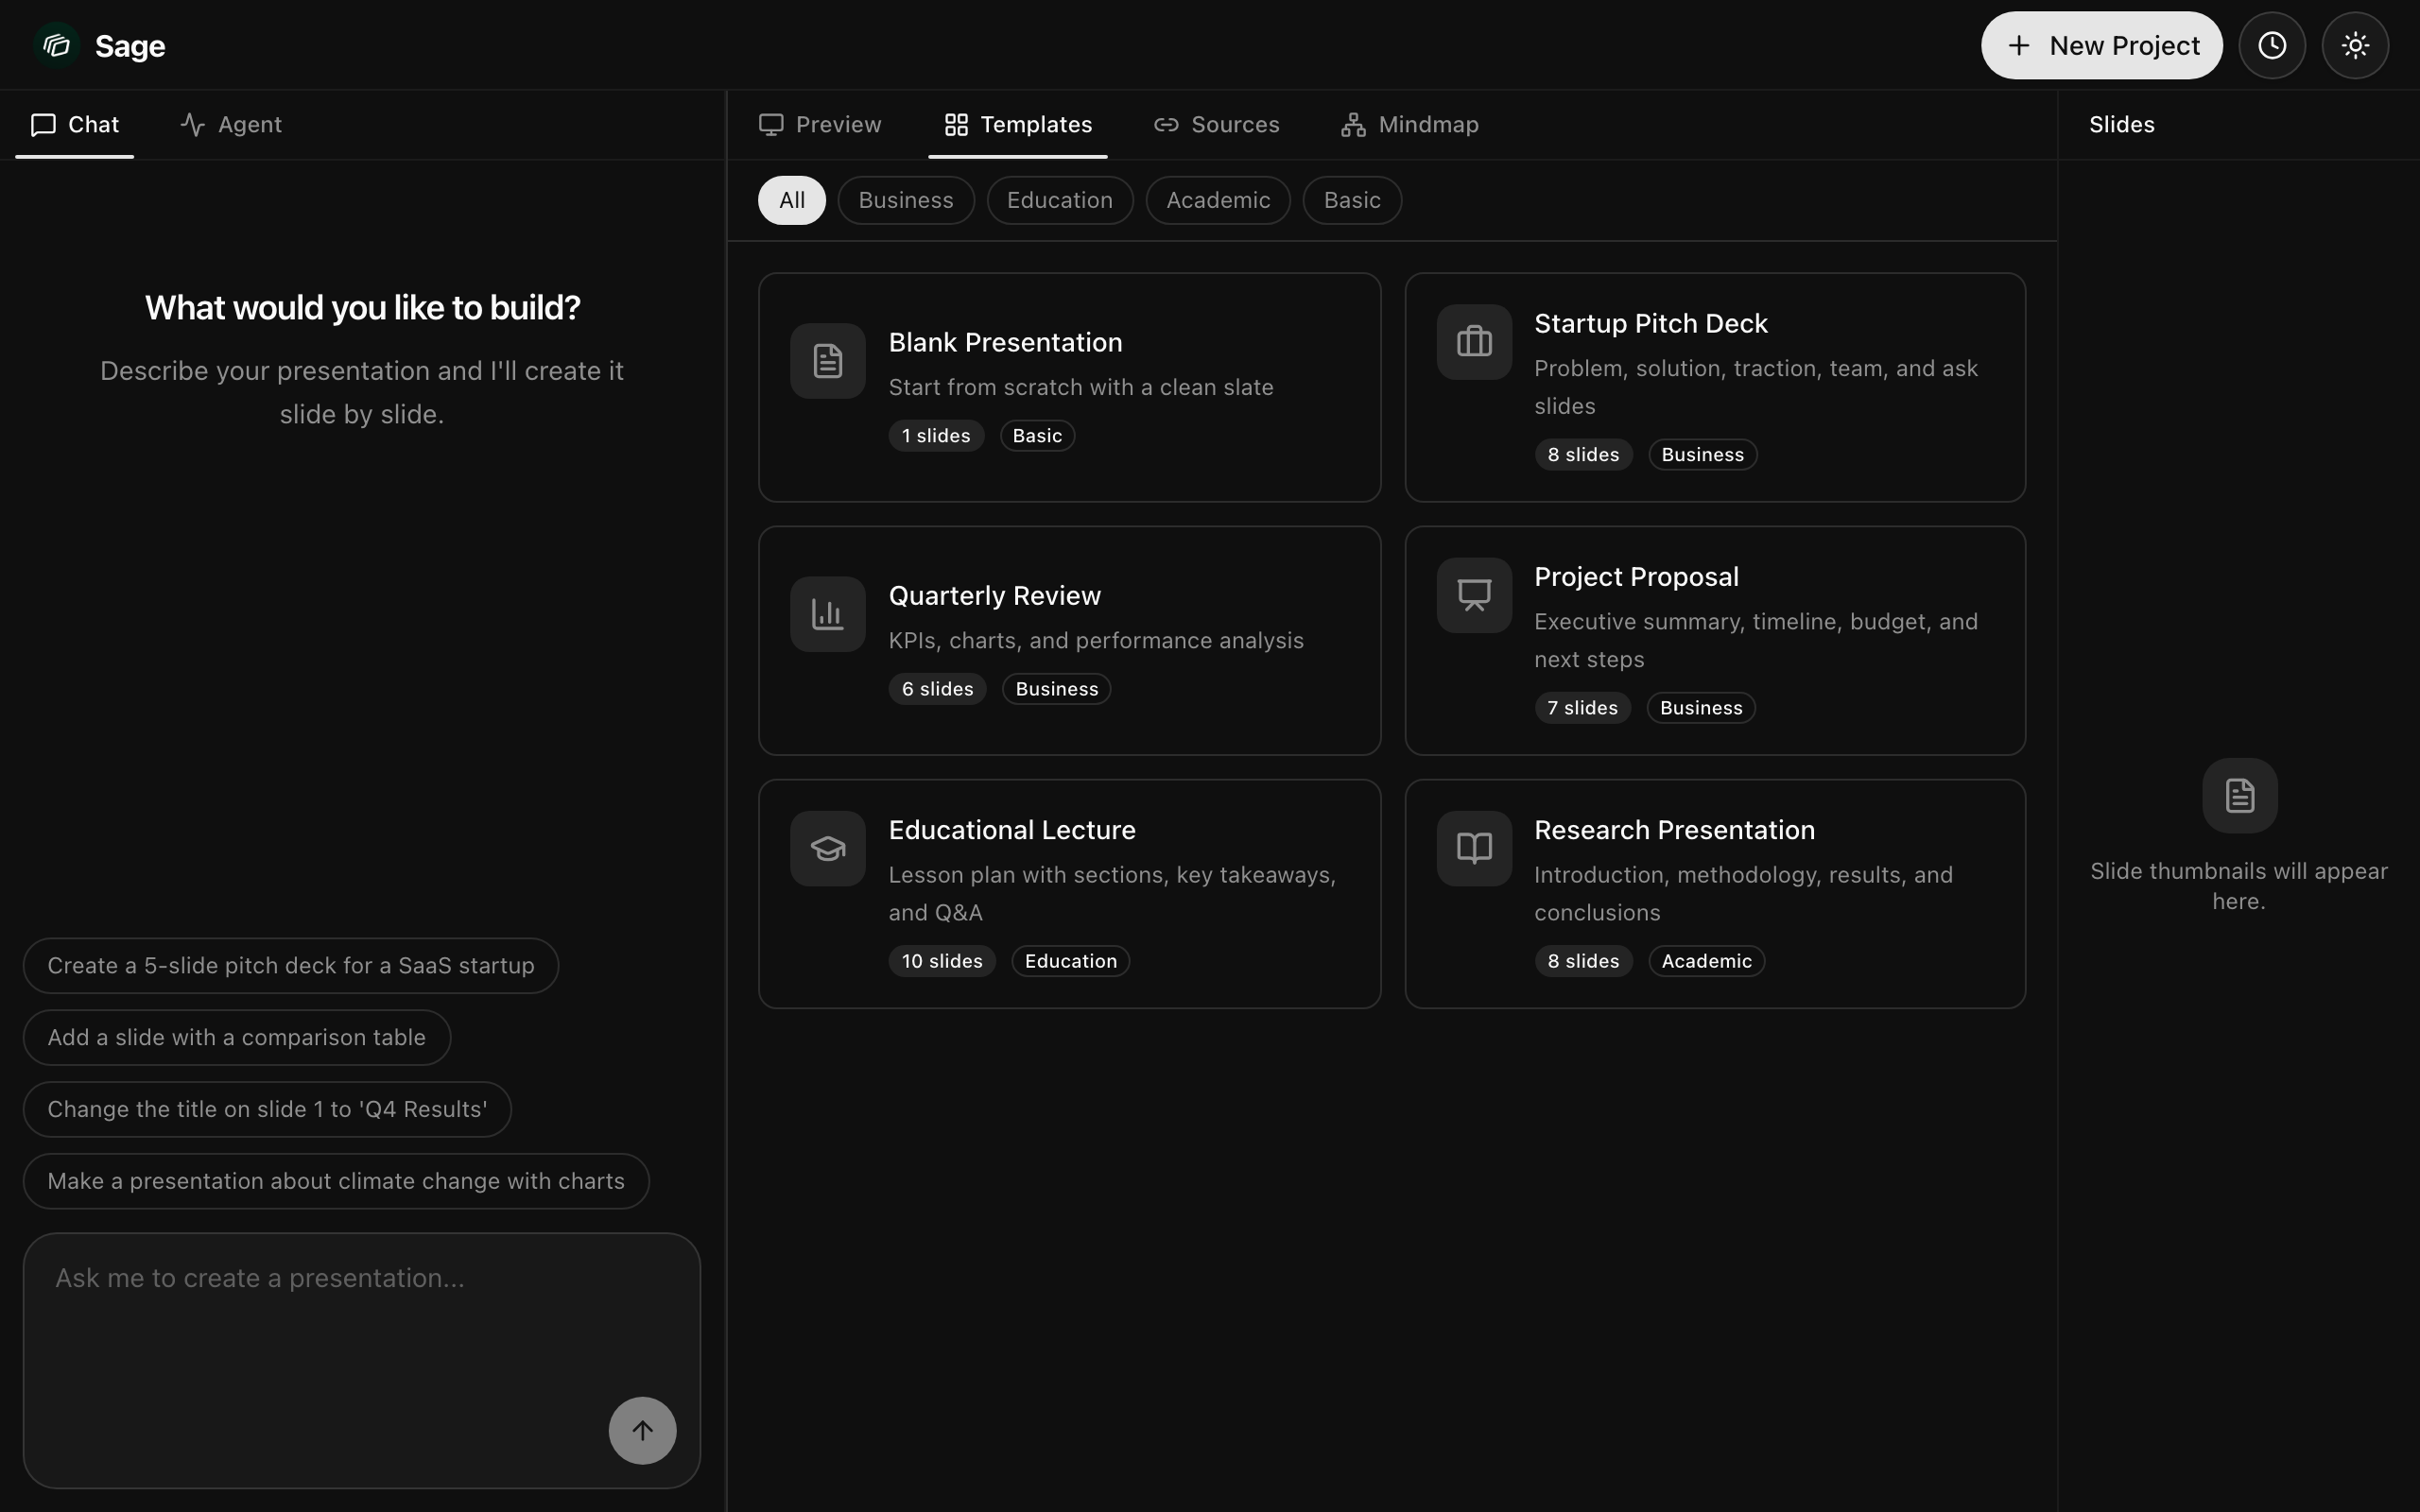Screen dimensions: 2420x1512
Task: Use the SaaS startup pitch deck suggestion
Action: (290, 965)
